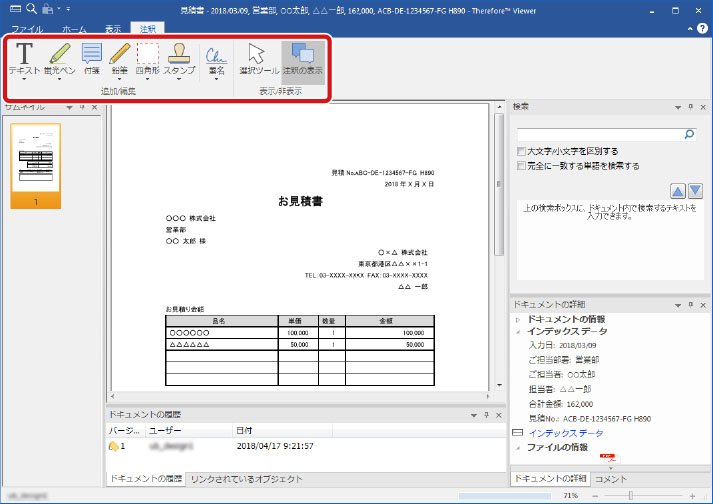Expand the ドキュメントの情報 tree section
The height and width of the screenshot is (504, 713).
point(517,318)
